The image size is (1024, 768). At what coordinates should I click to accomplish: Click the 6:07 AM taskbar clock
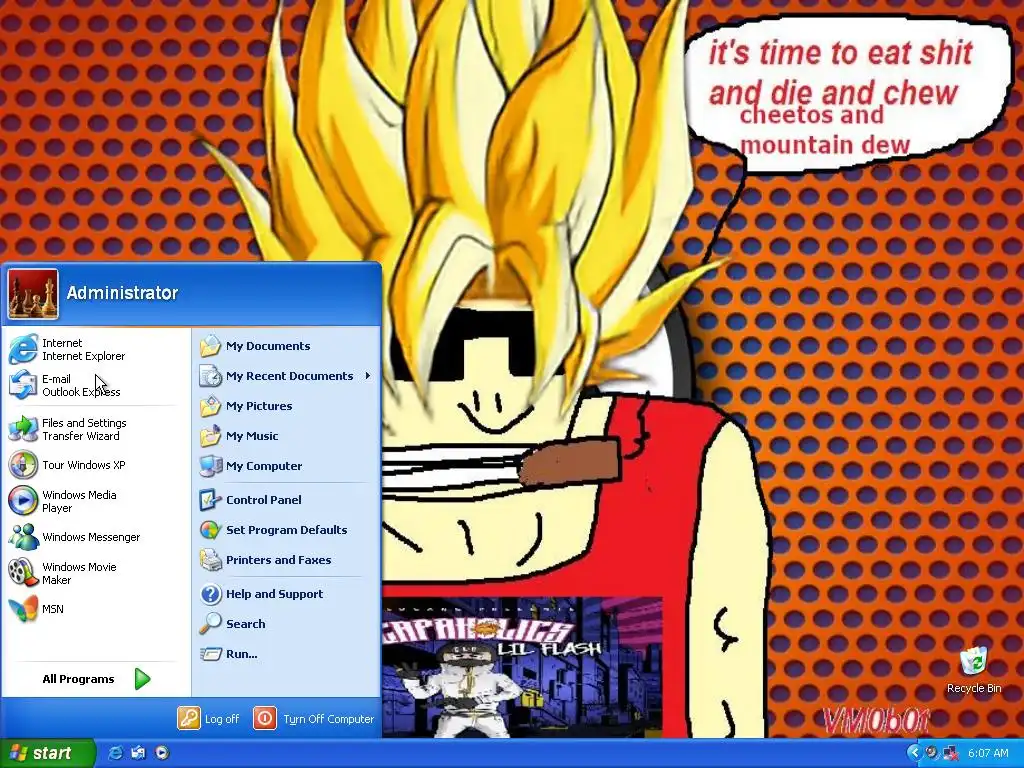(988, 753)
